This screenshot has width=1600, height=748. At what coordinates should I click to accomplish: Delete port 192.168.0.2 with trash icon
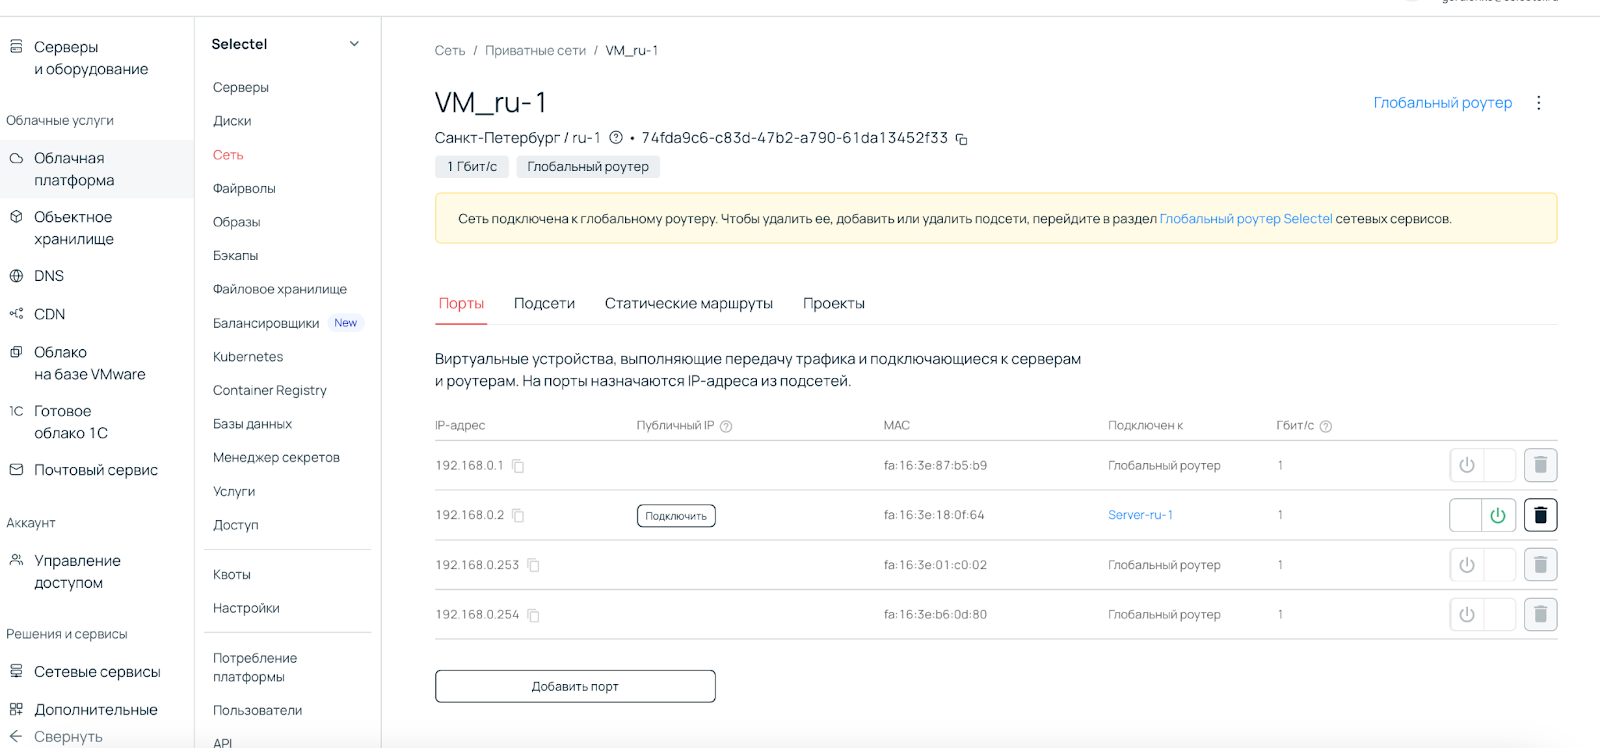1540,515
